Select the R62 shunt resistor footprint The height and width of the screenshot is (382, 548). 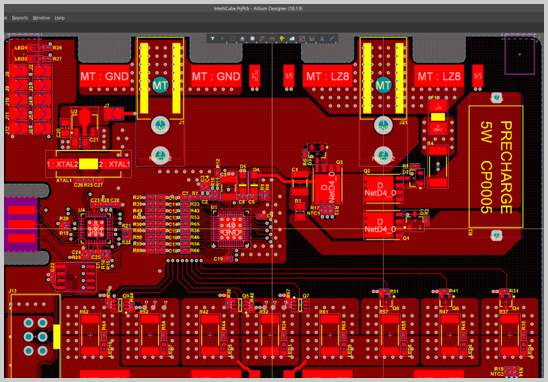point(91,335)
